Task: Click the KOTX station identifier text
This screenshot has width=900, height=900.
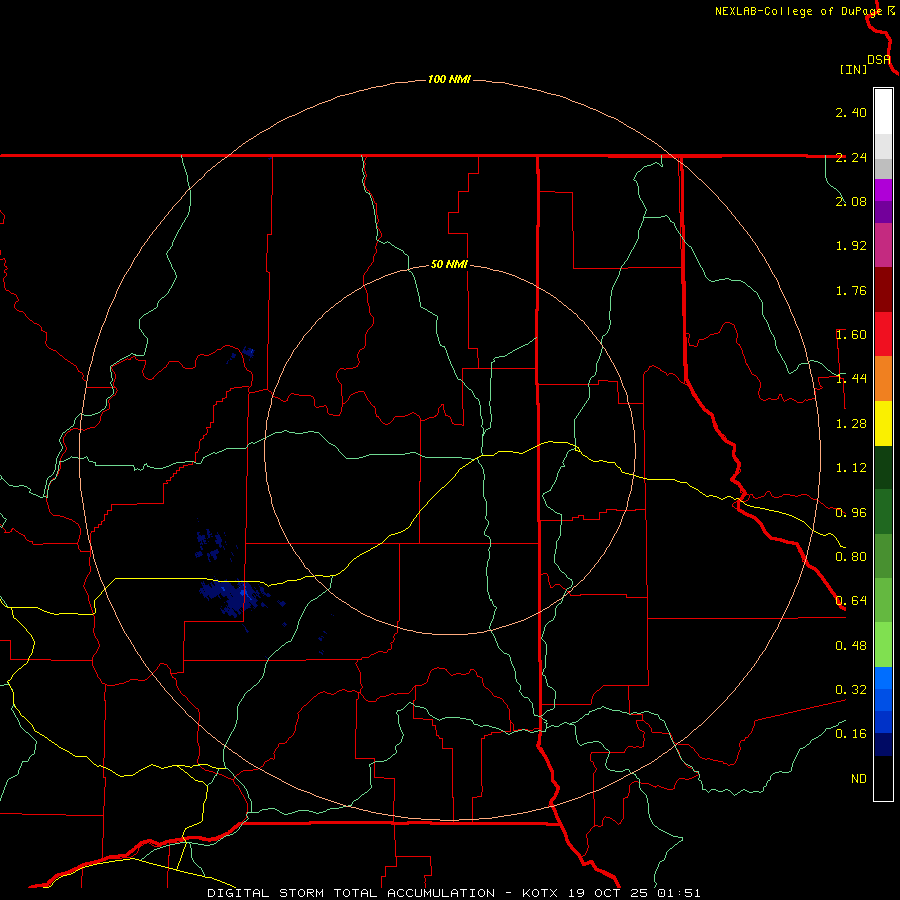Action: 542,893
